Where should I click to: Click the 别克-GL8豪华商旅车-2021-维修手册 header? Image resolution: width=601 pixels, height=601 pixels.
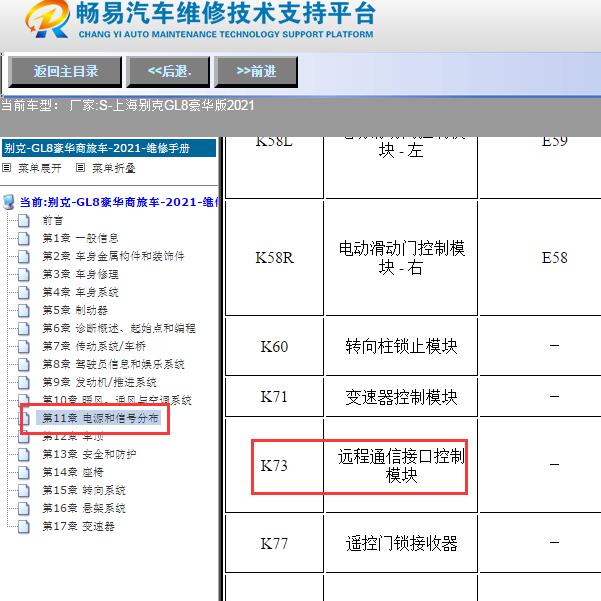(x=109, y=148)
